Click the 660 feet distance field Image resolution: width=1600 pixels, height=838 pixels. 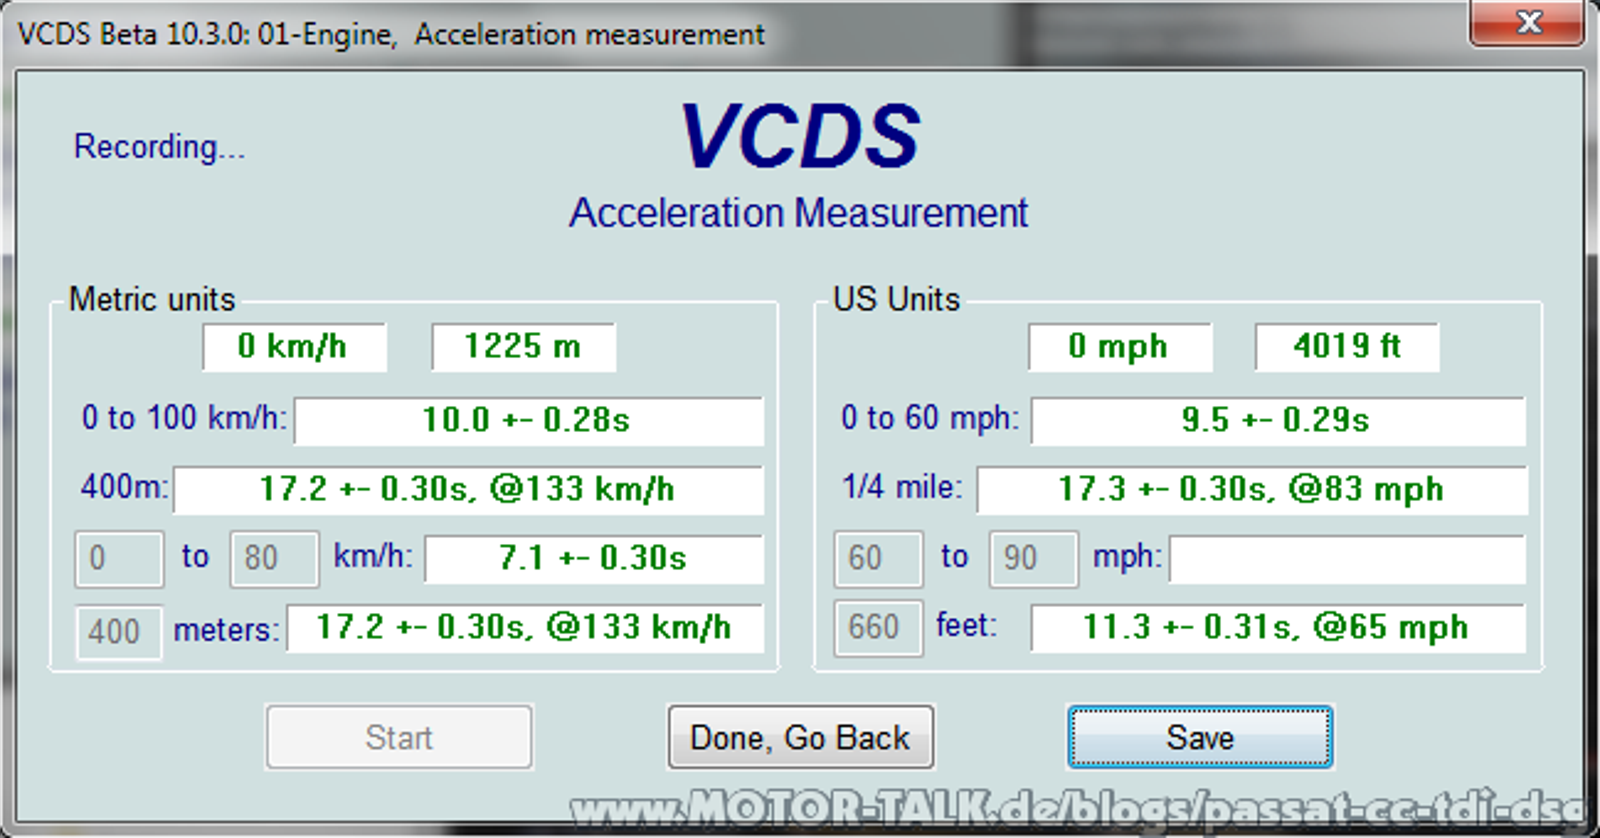878,628
